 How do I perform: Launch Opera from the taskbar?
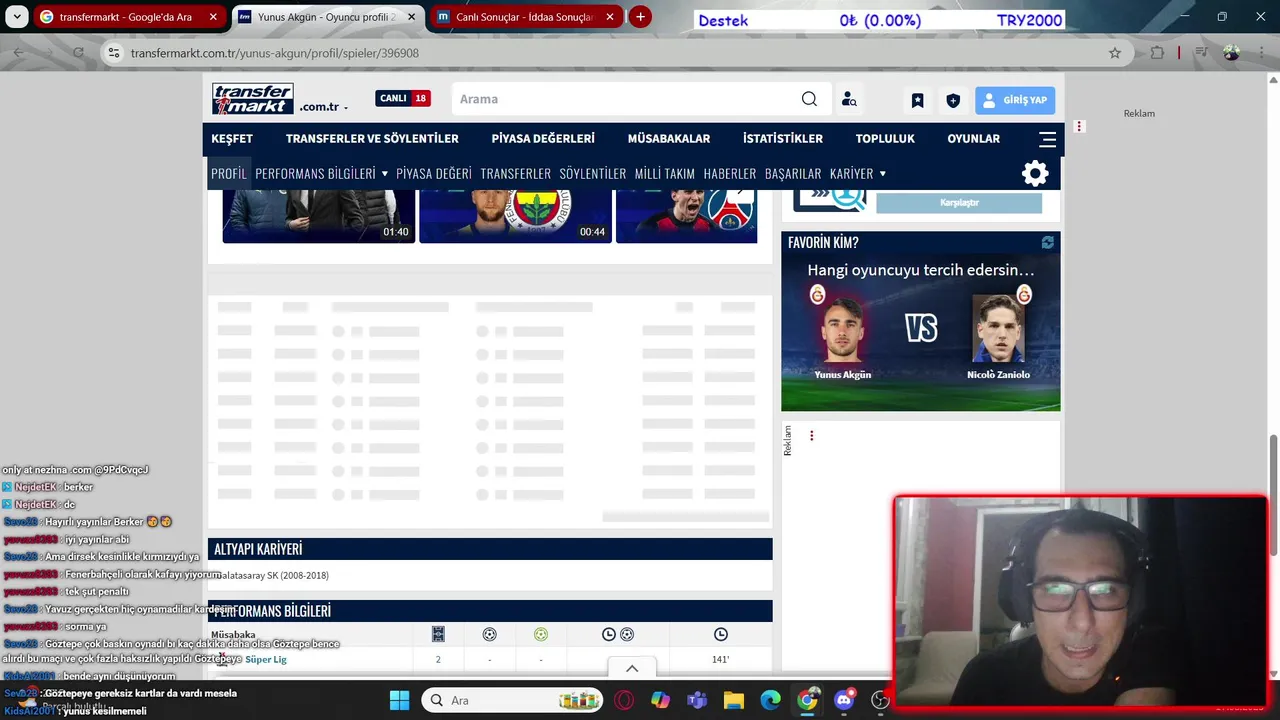(x=625, y=700)
